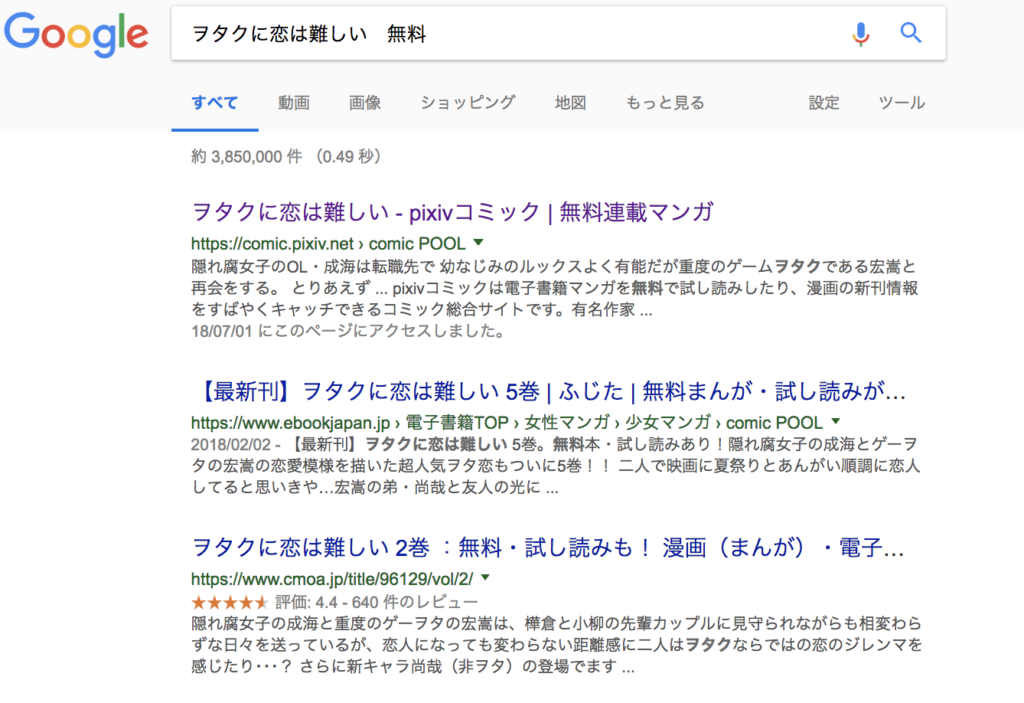Screen dimensions: 1024x703
Task: Click the comic.pixiv.net URL text
Action: coord(328,244)
